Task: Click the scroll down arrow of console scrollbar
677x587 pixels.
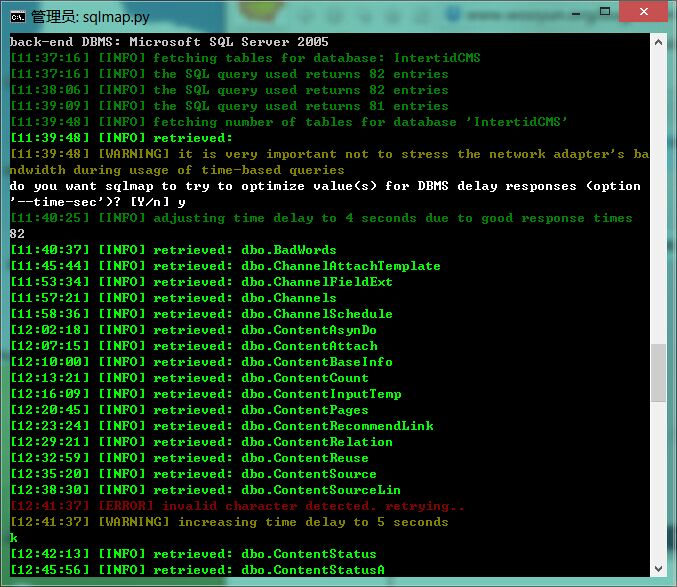Action: [658, 568]
